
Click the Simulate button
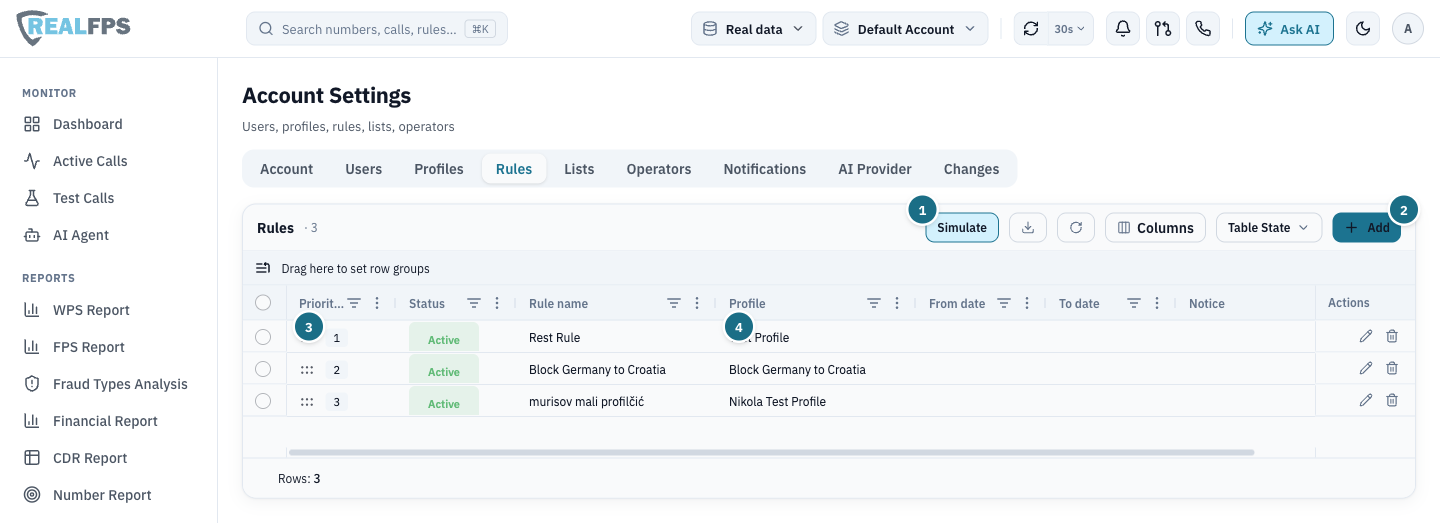click(x=962, y=228)
